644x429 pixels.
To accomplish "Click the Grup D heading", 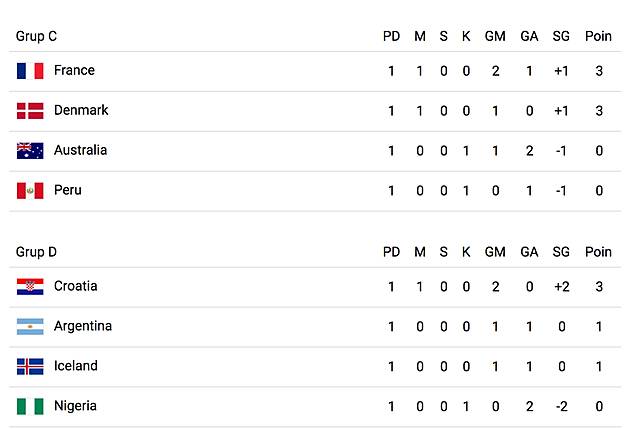I will coord(37,252).
